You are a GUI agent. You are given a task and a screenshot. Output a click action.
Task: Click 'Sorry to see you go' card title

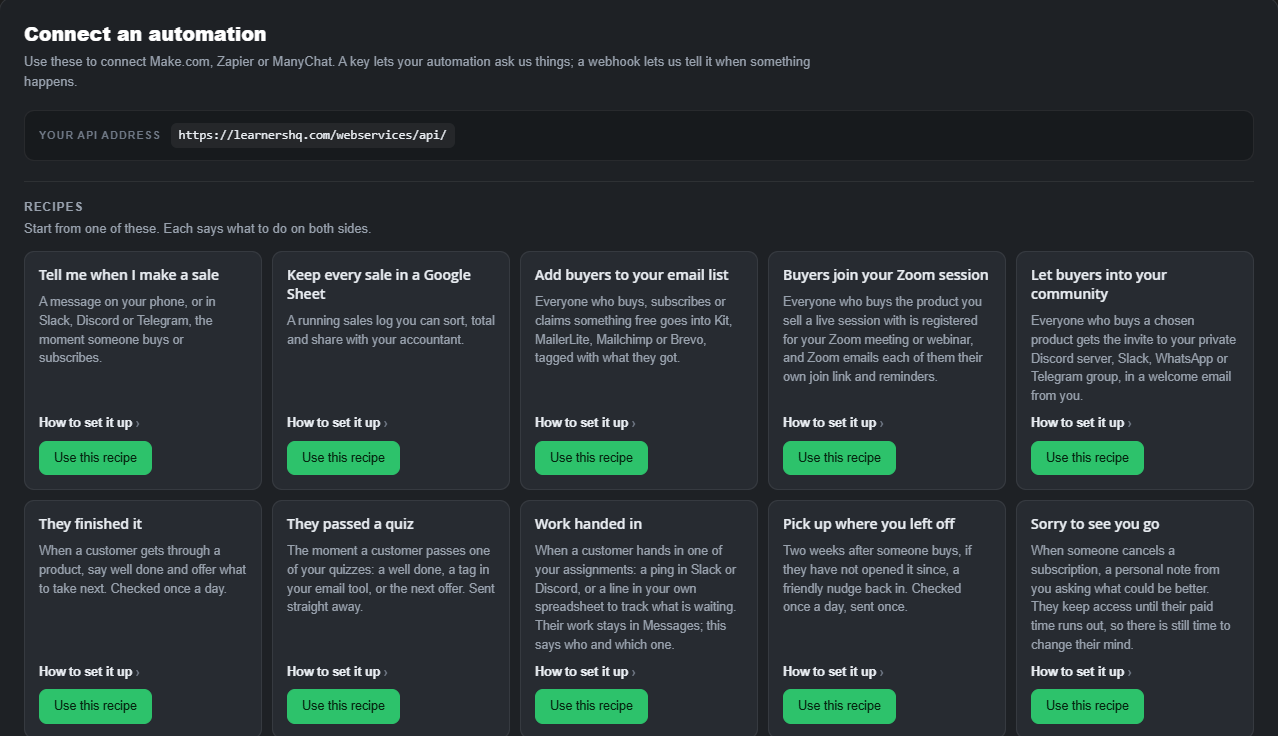[x=1095, y=524]
